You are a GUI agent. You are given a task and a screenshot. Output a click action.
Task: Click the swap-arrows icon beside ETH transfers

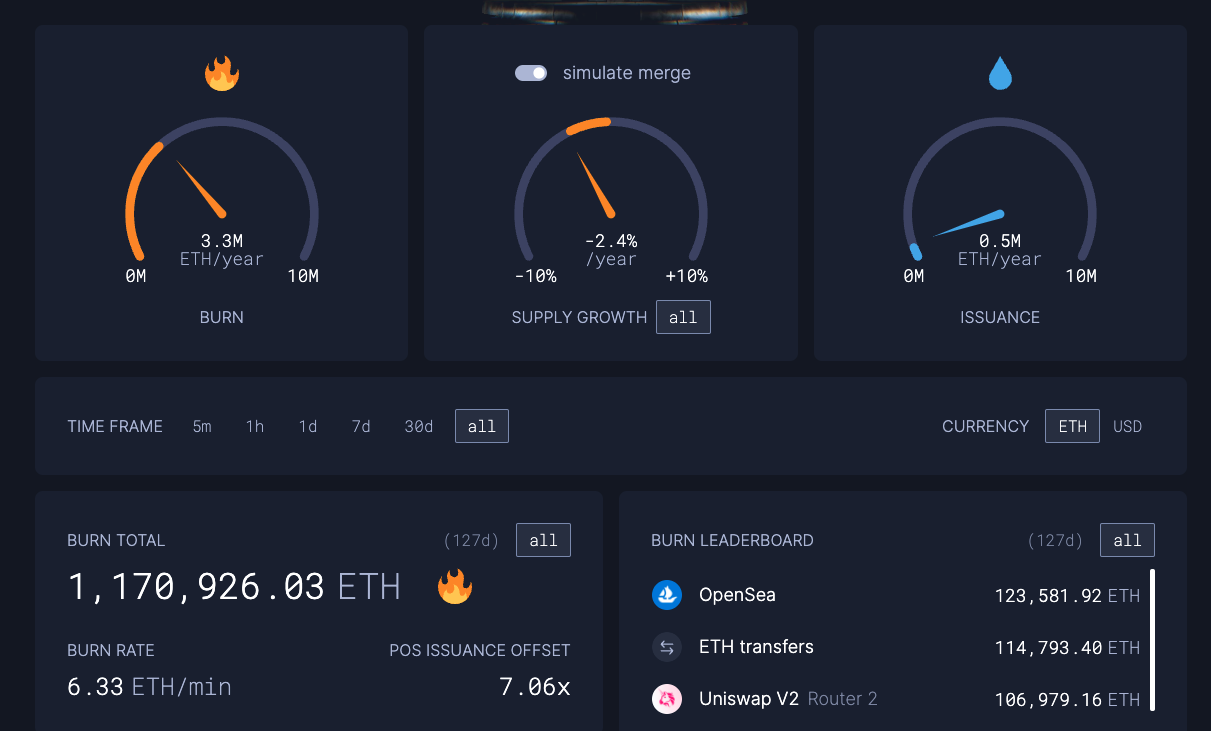(667, 647)
